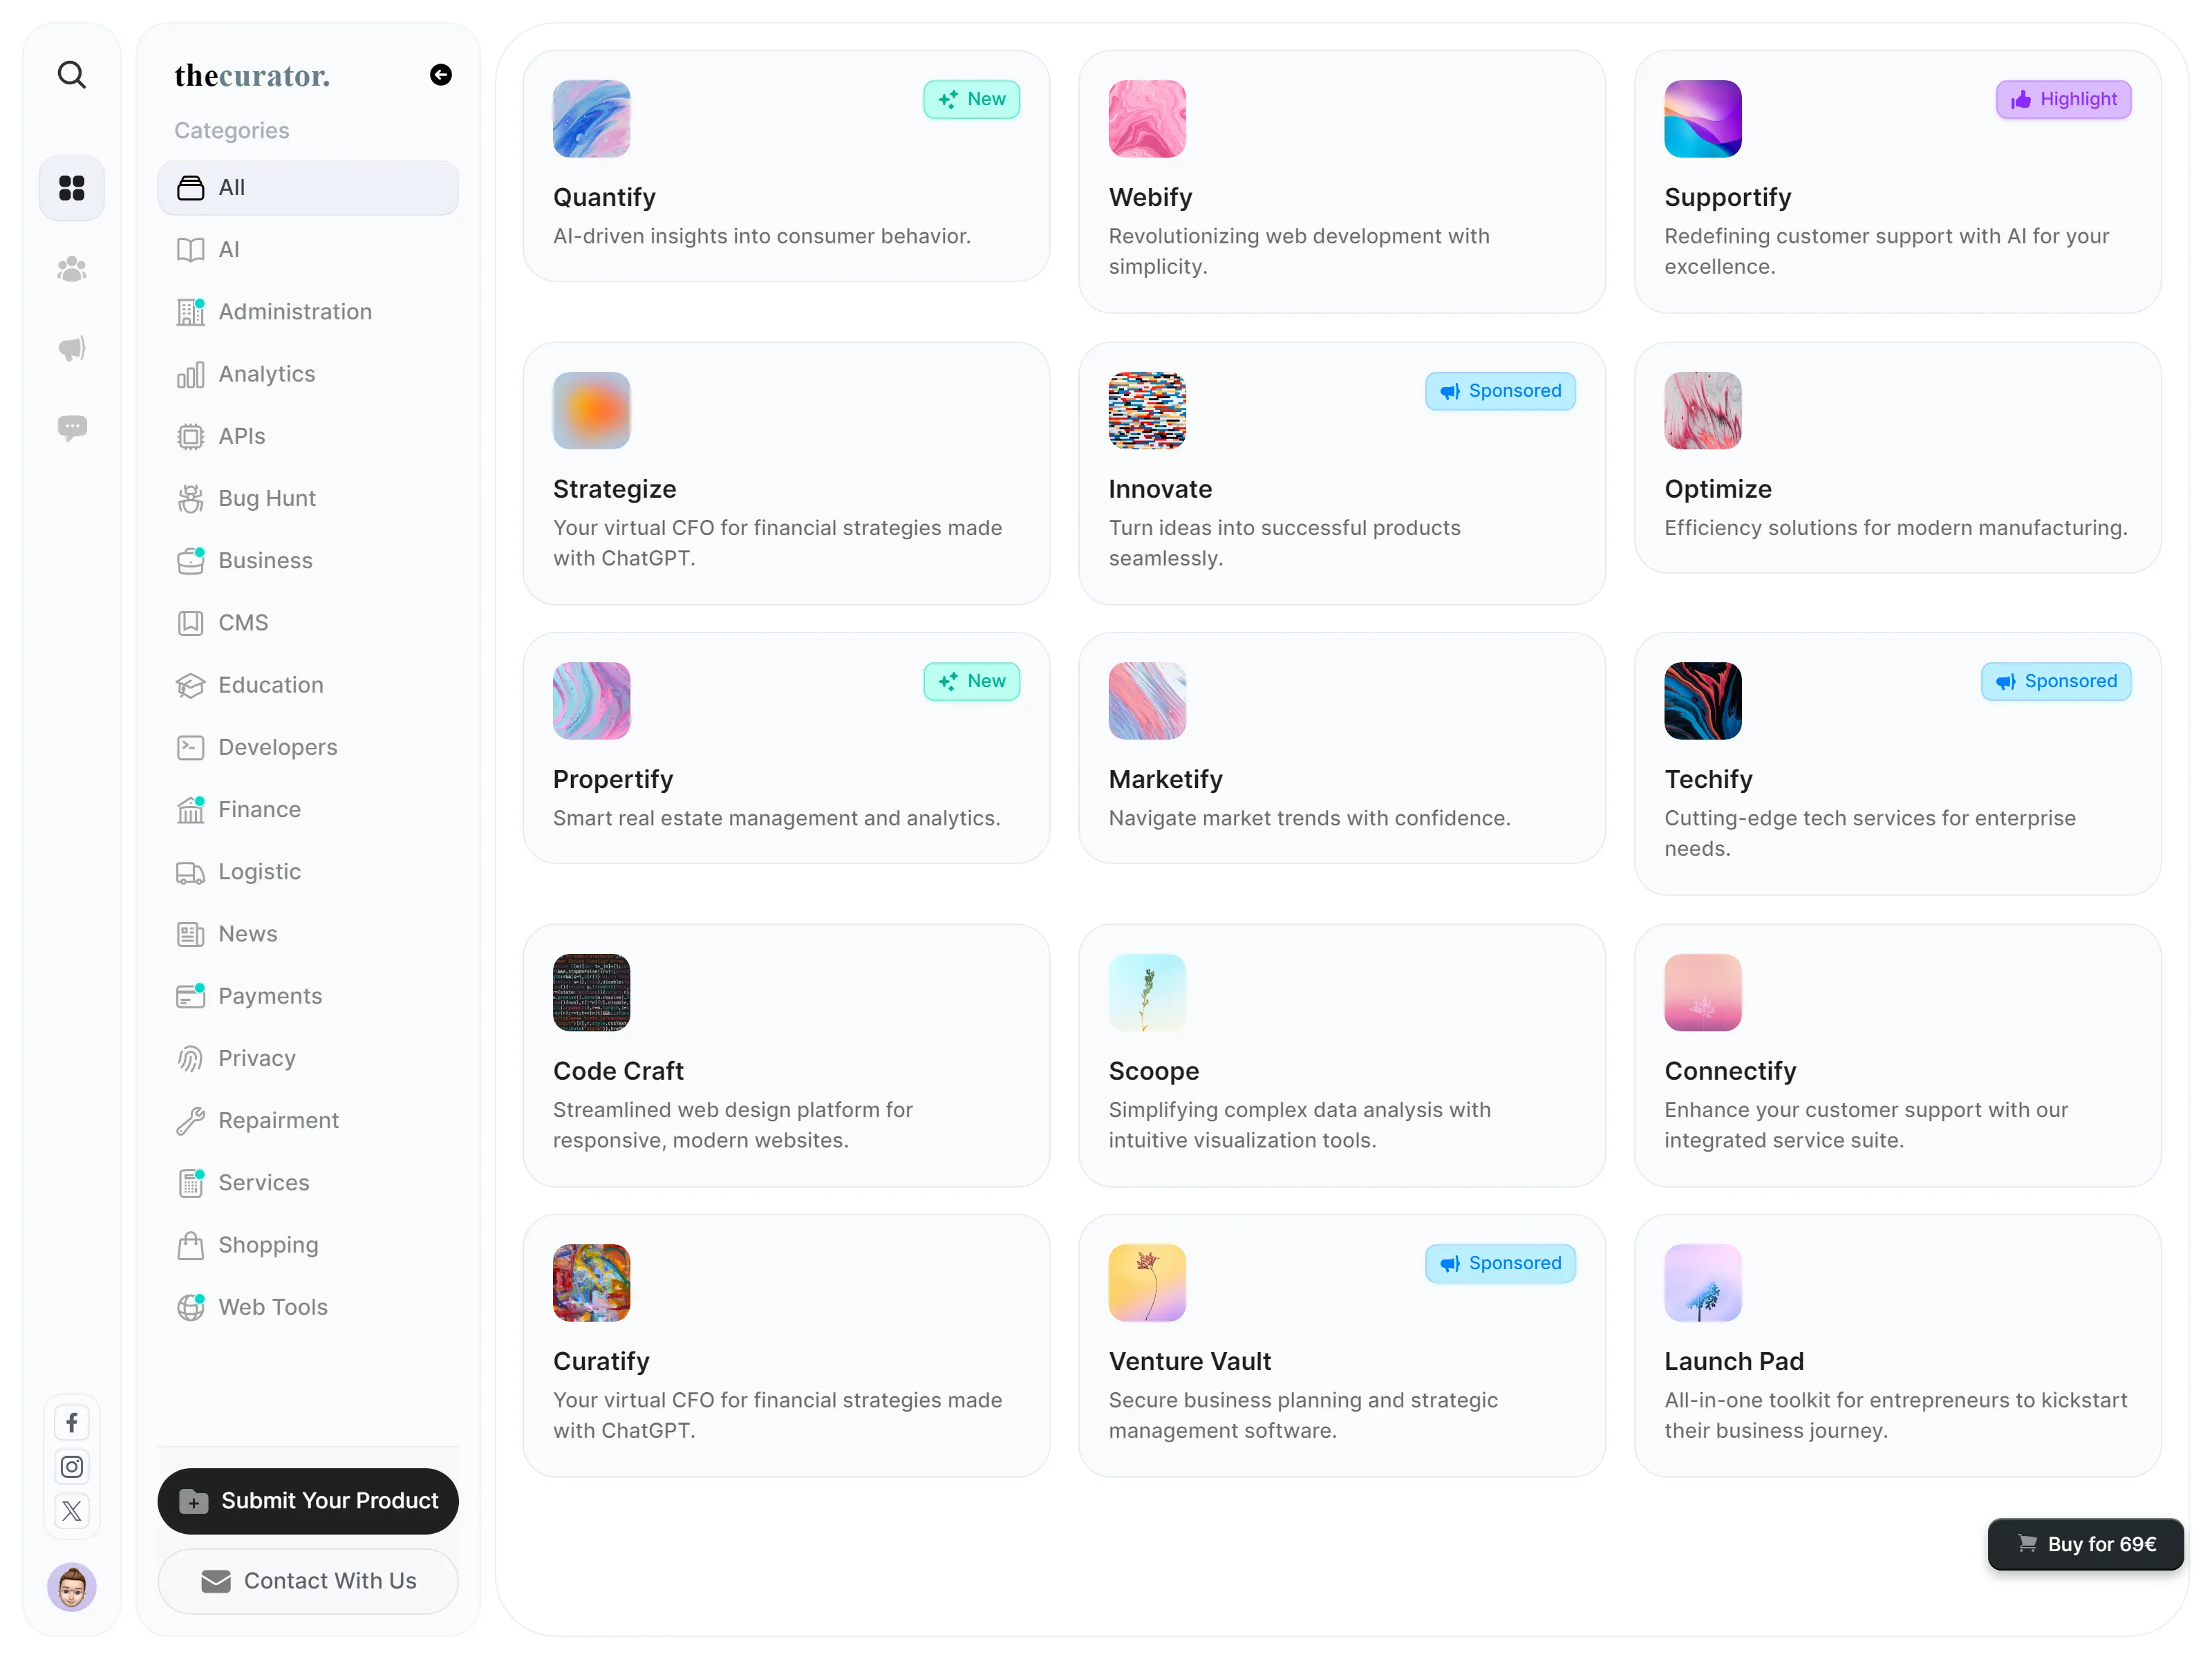This screenshot has width=2212, height=1659.
Task: Collapse sidebar with the back arrow
Action: point(440,75)
